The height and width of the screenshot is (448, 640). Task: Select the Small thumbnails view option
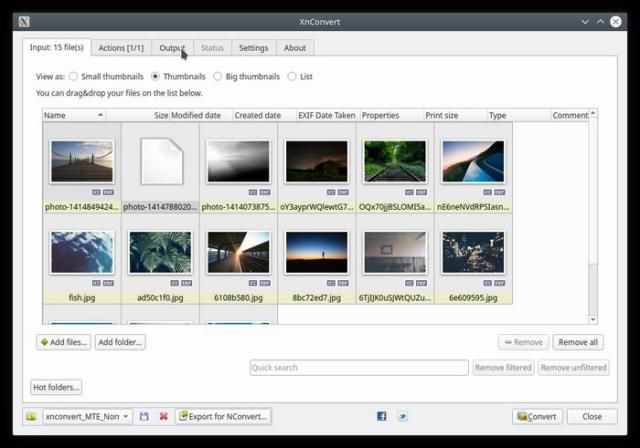pos(74,76)
